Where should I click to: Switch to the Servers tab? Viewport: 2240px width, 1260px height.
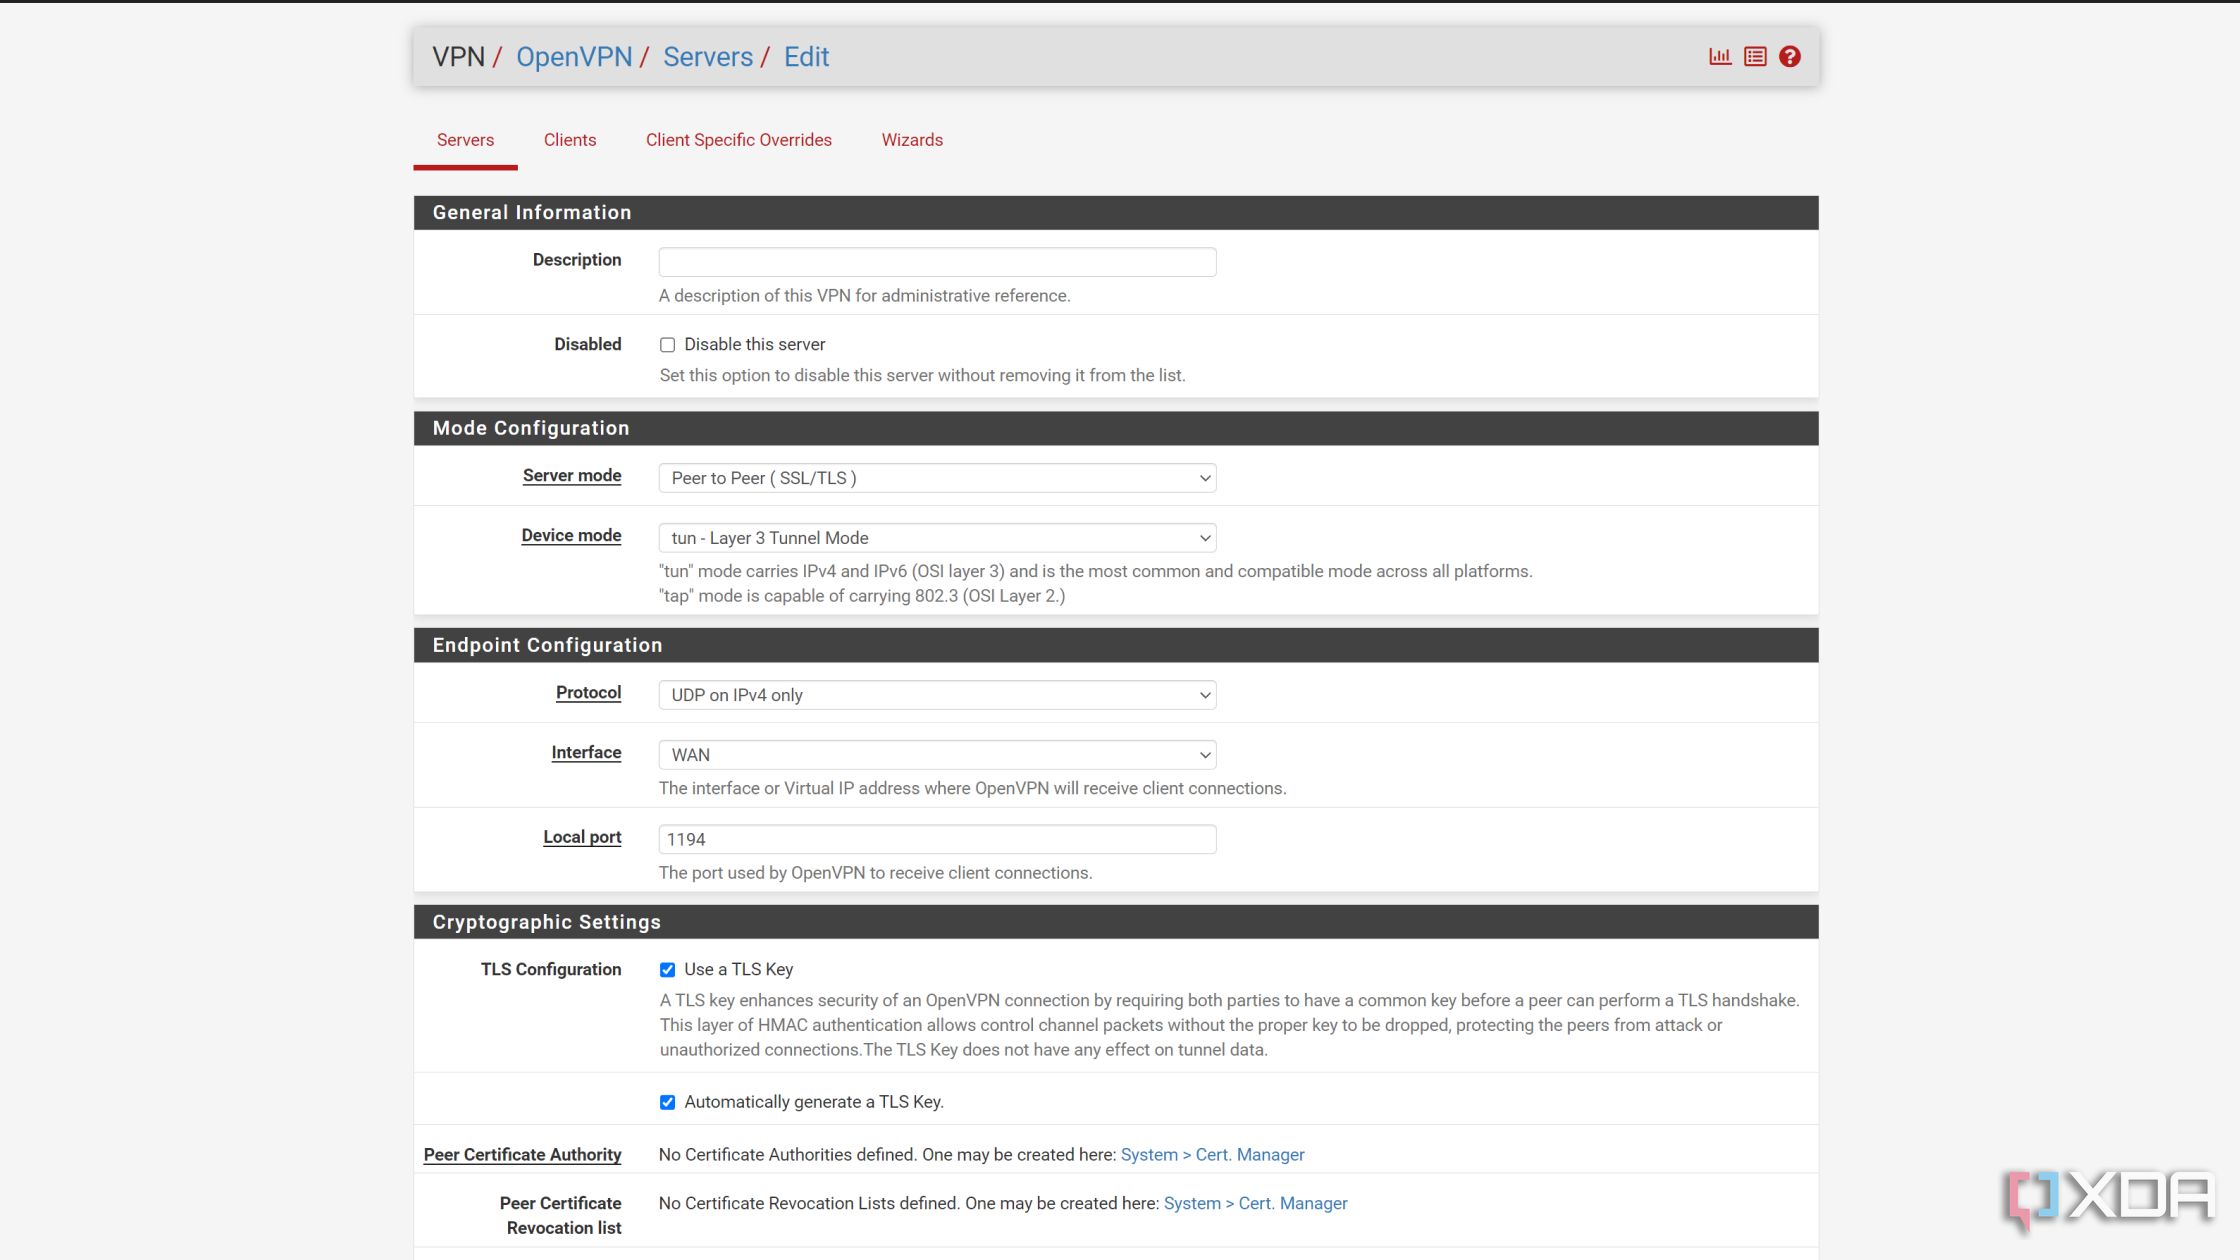465,140
